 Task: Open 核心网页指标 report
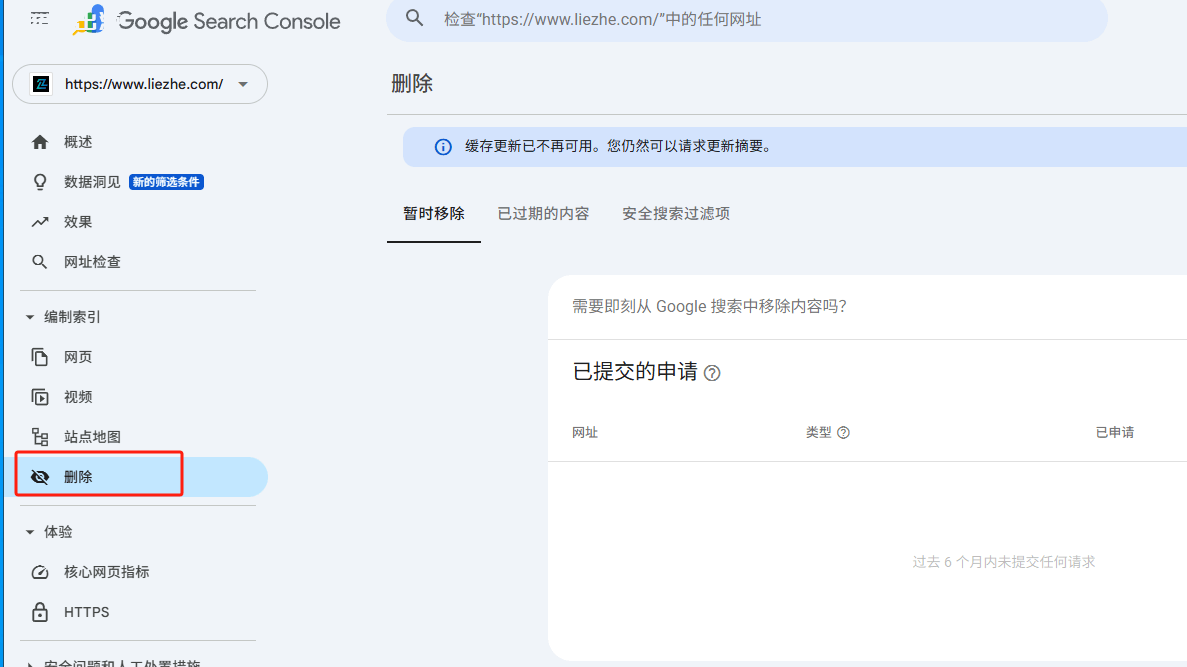click(106, 572)
